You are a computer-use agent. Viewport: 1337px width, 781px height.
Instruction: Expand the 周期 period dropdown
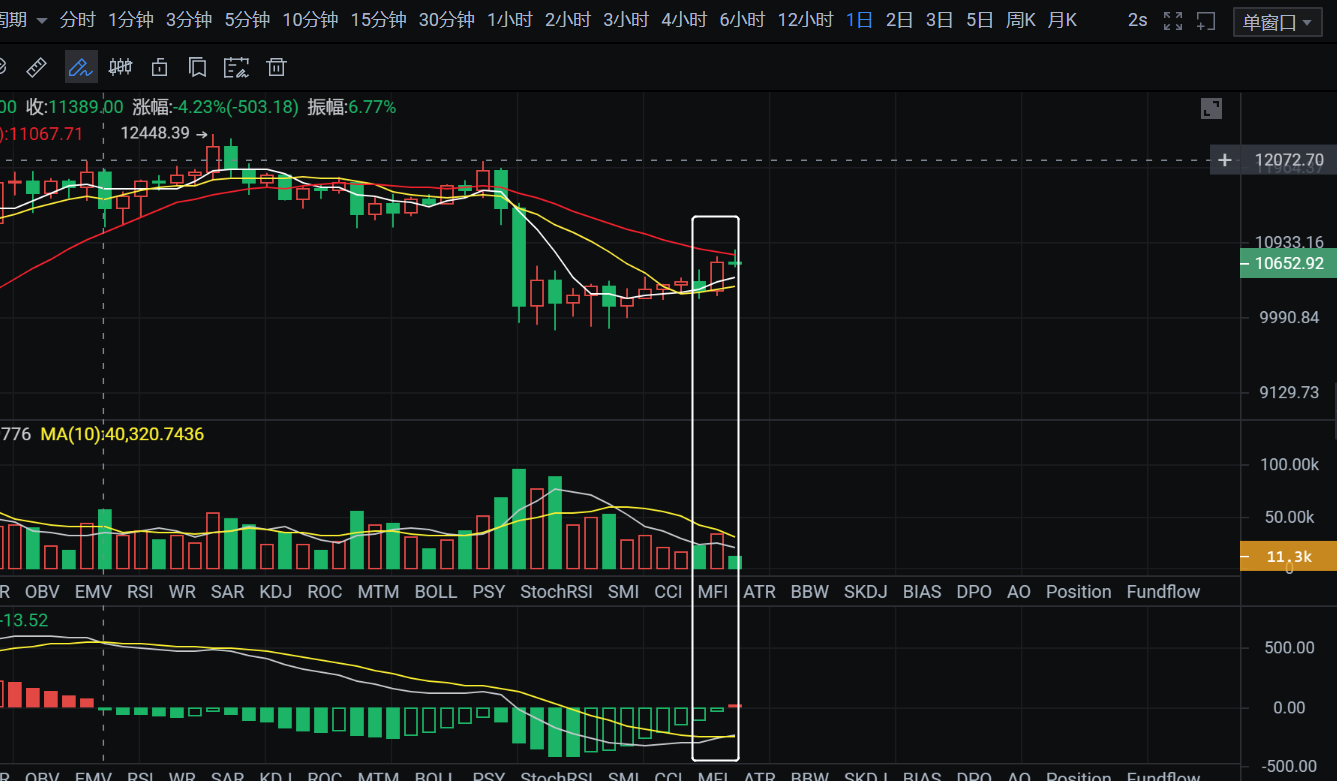tap(24, 20)
